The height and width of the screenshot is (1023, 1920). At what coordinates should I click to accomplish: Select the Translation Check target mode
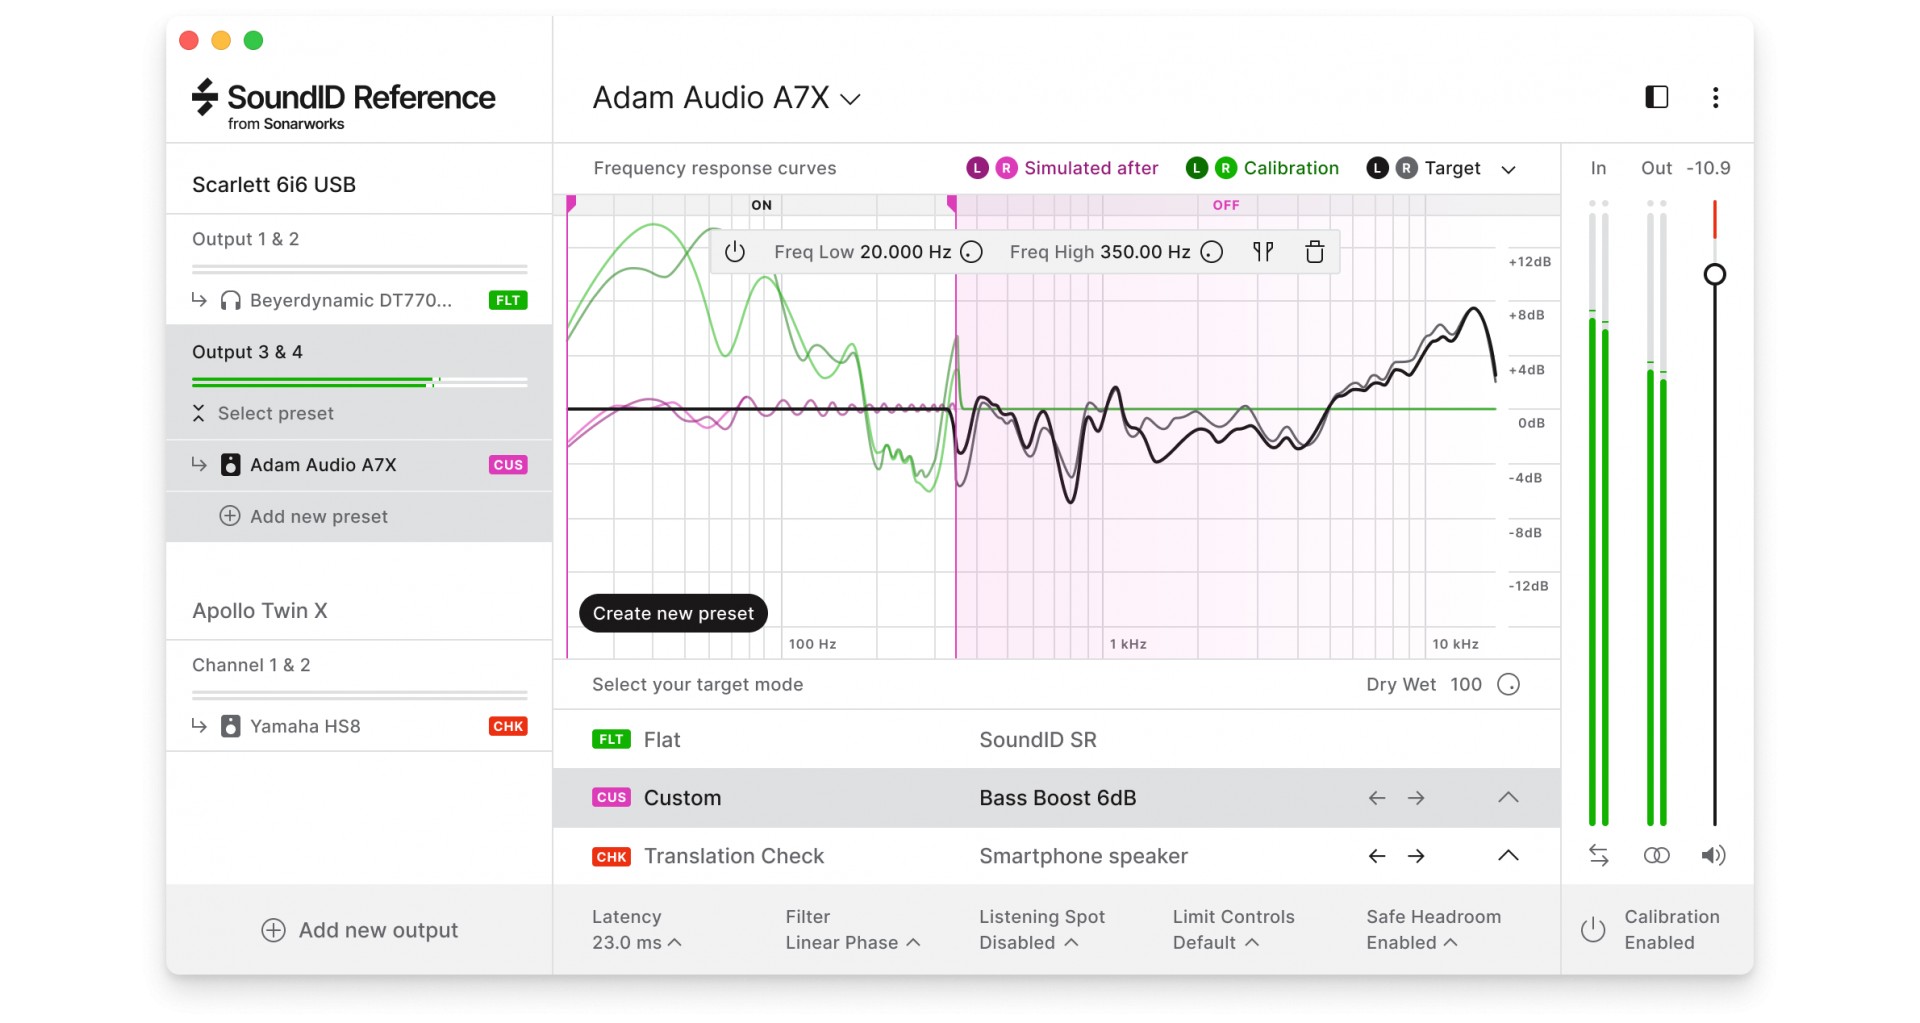pyautogui.click(x=733, y=856)
